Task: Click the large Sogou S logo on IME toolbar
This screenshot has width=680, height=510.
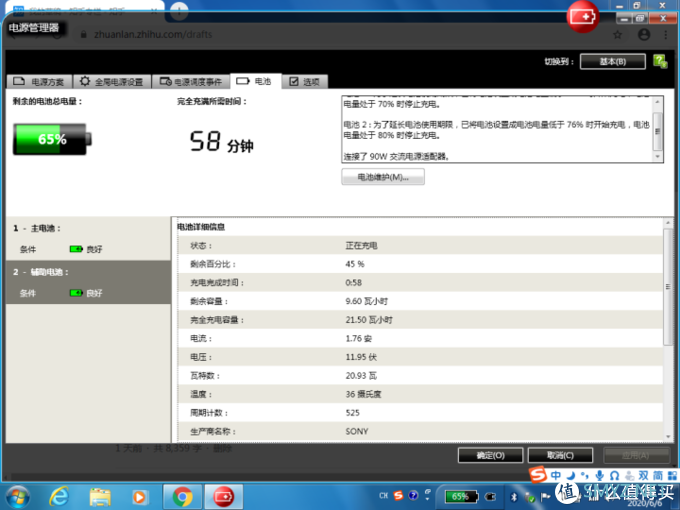Action: 538,475
